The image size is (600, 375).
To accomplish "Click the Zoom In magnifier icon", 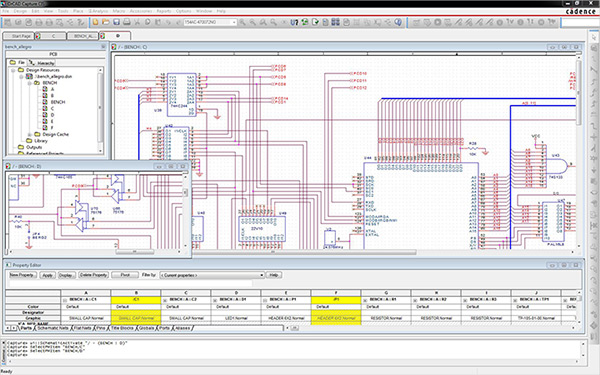I will (243, 22).
